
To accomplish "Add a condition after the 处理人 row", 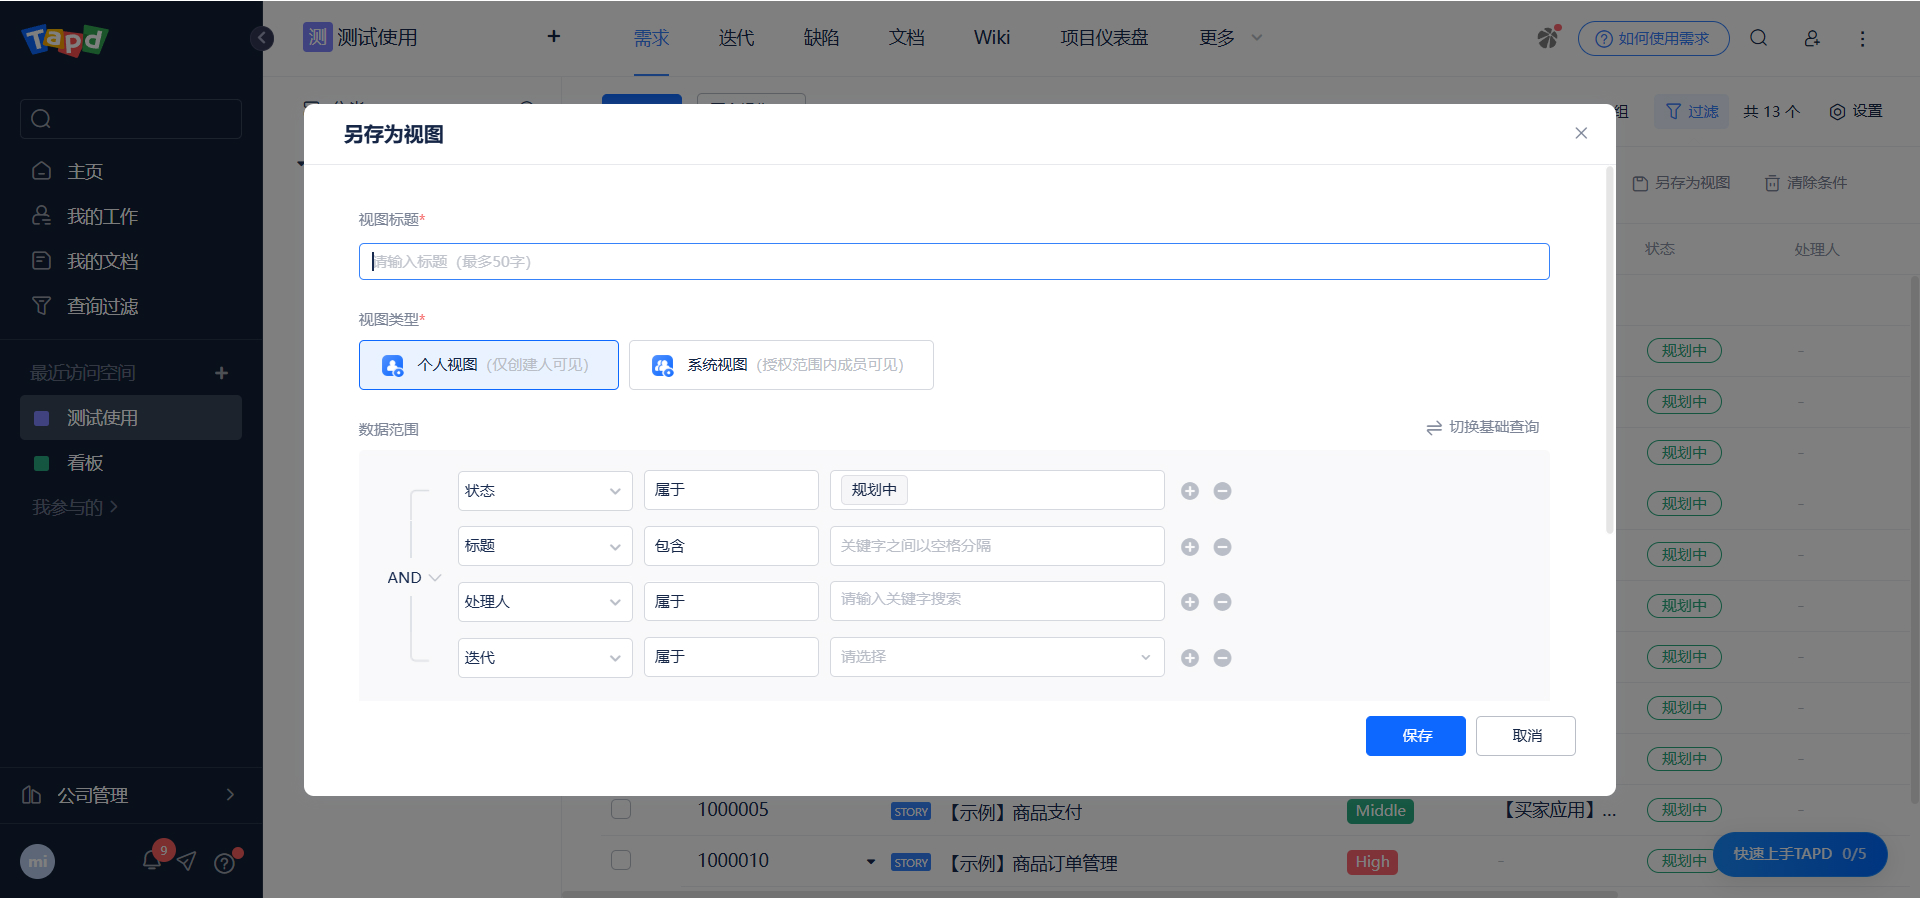I will 1190,602.
